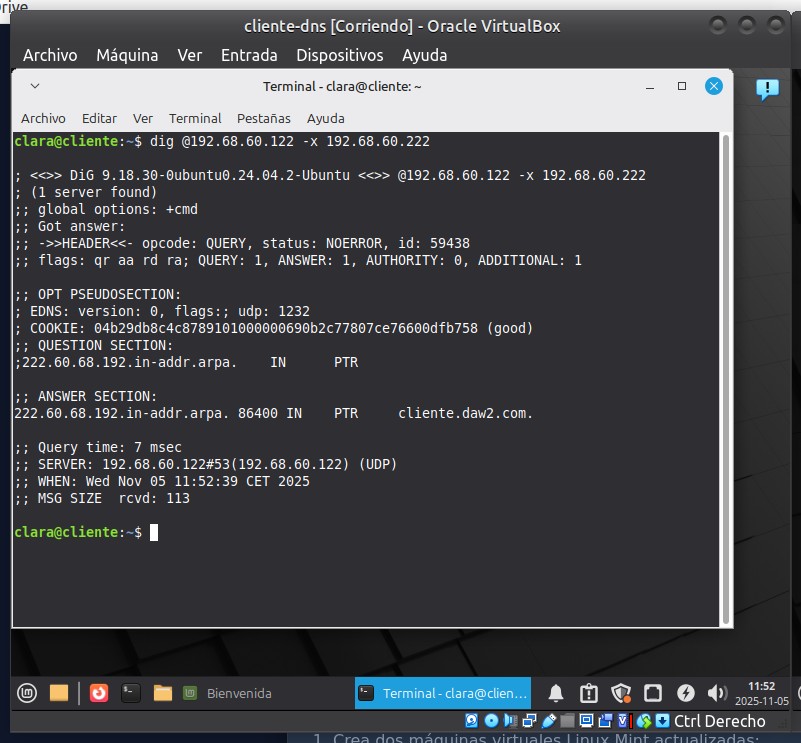The image size is (801, 743).
Task: Open the notifications bell in the tray
Action: click(x=556, y=693)
